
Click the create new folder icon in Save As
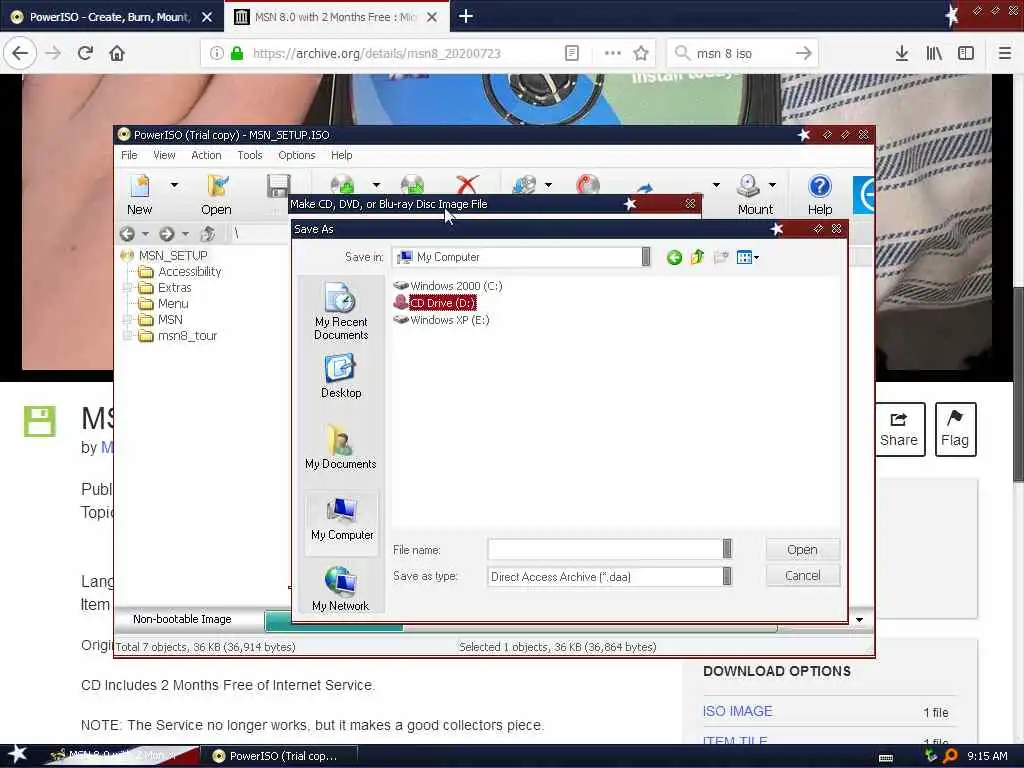click(721, 257)
